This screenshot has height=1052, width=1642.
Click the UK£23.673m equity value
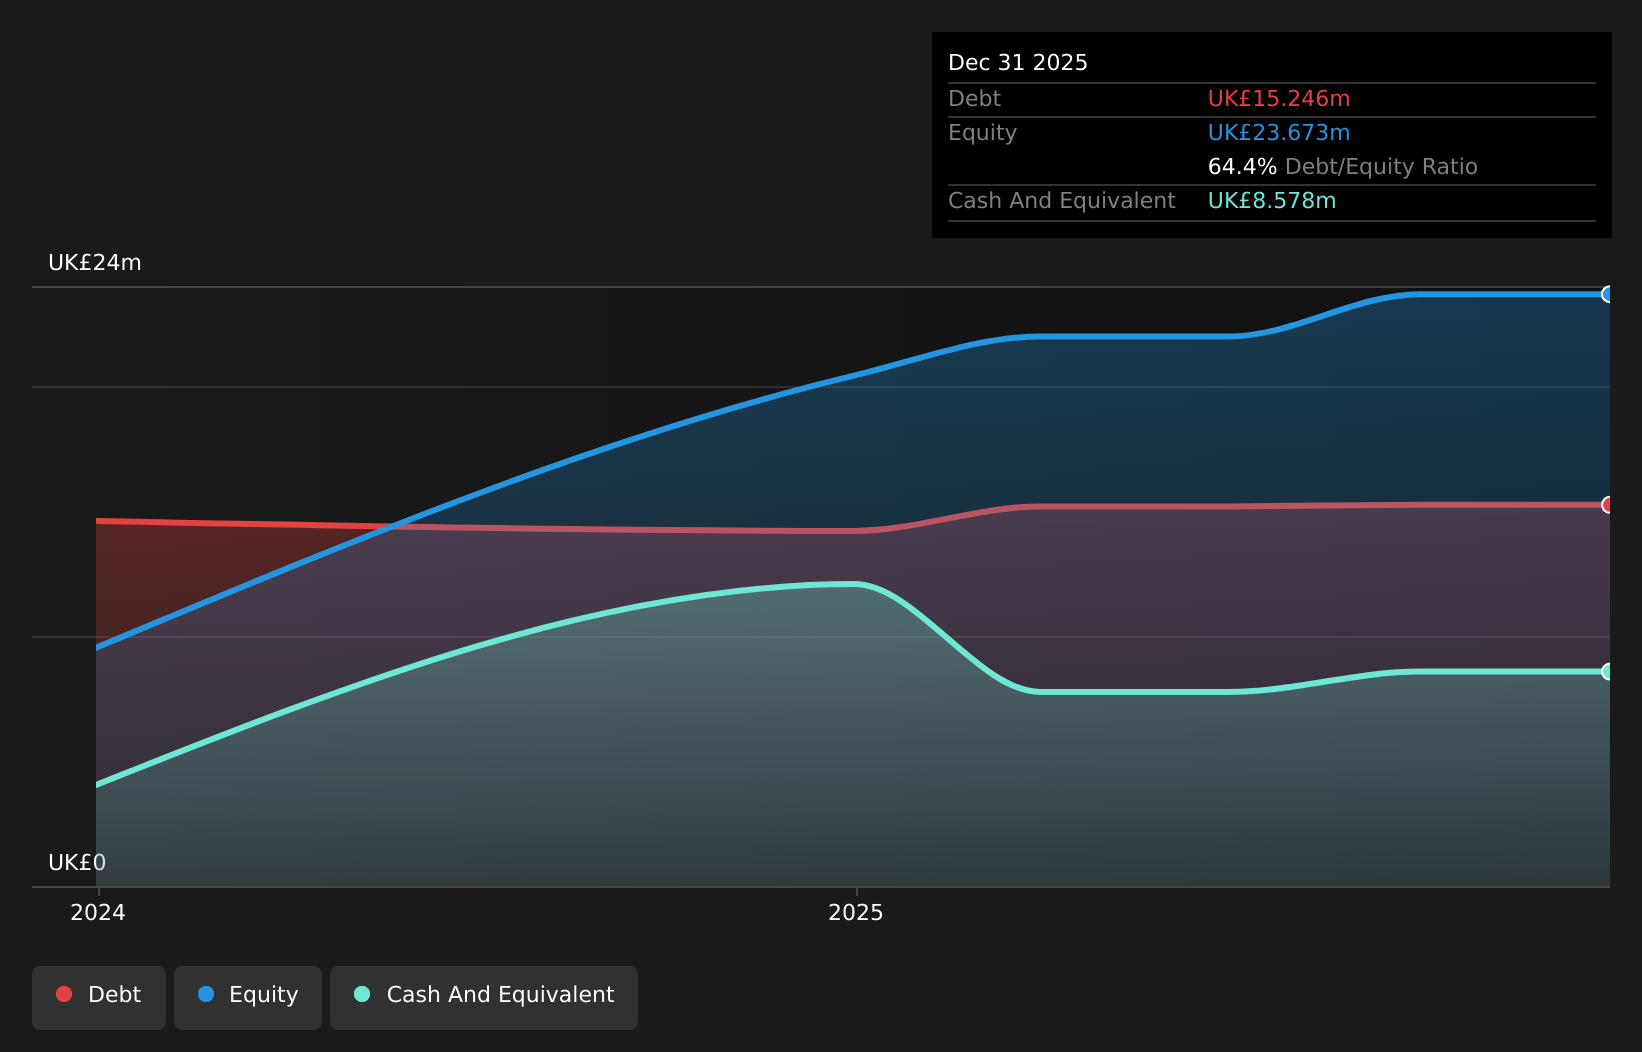[x=1279, y=133]
